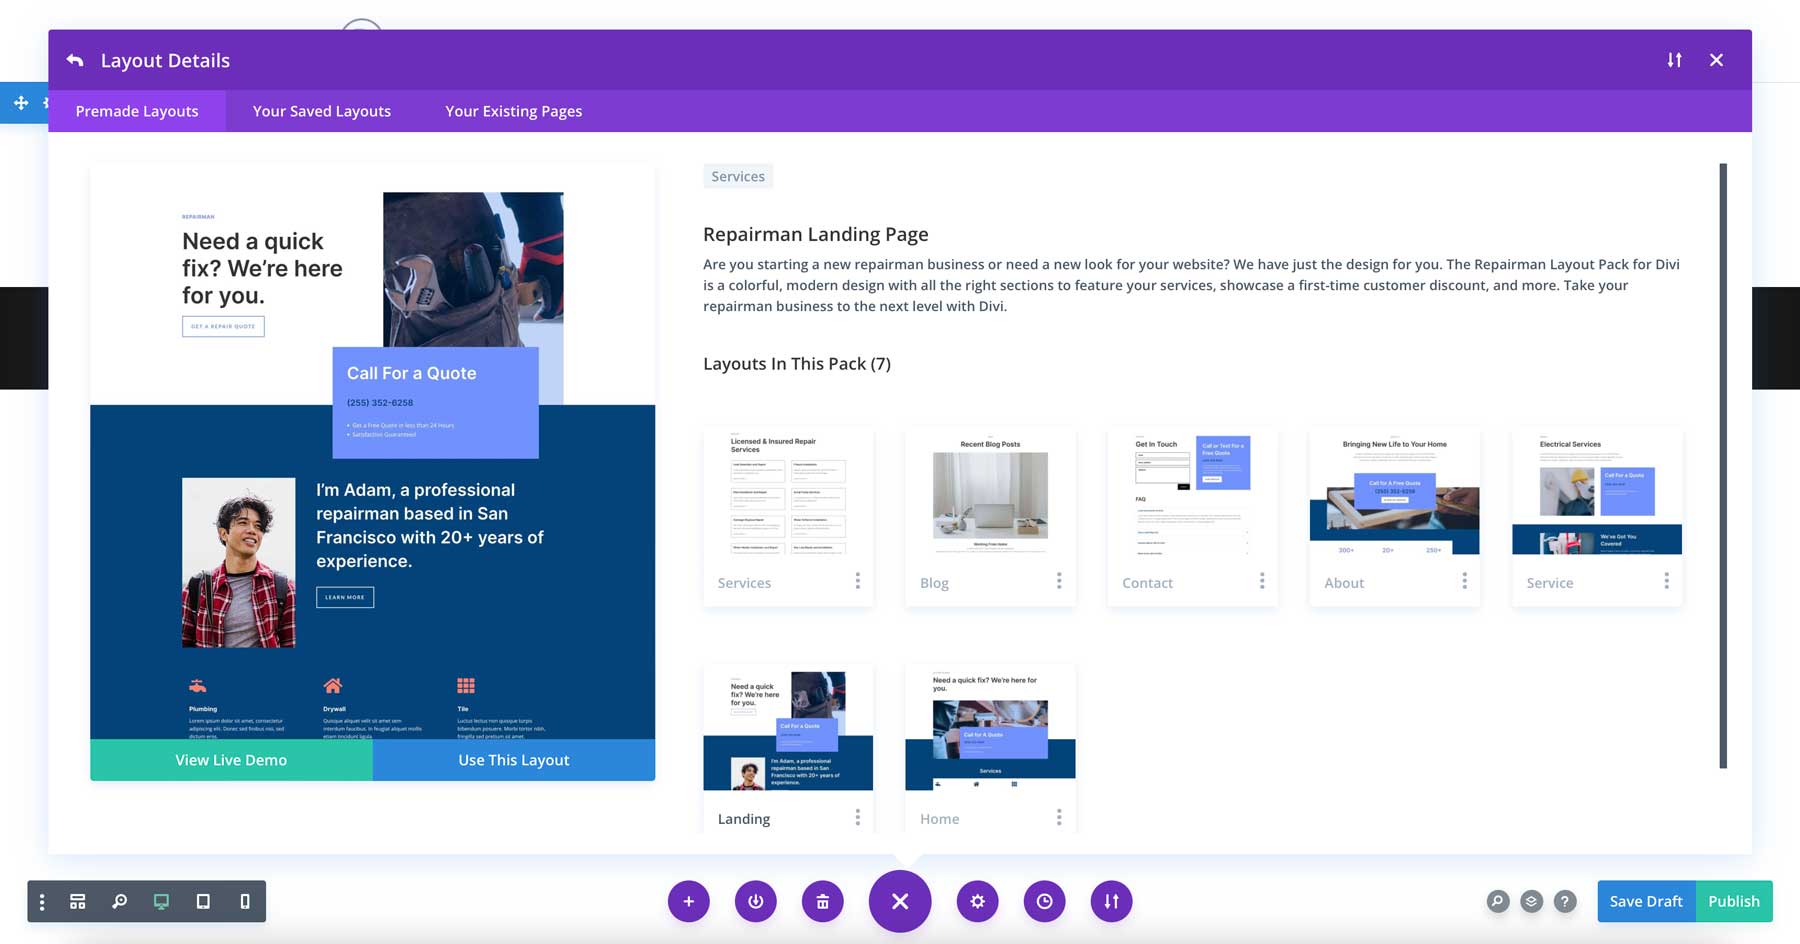Screen dimensions: 1800x944
Task: Open editing history with the clock button
Action: click(x=1044, y=901)
